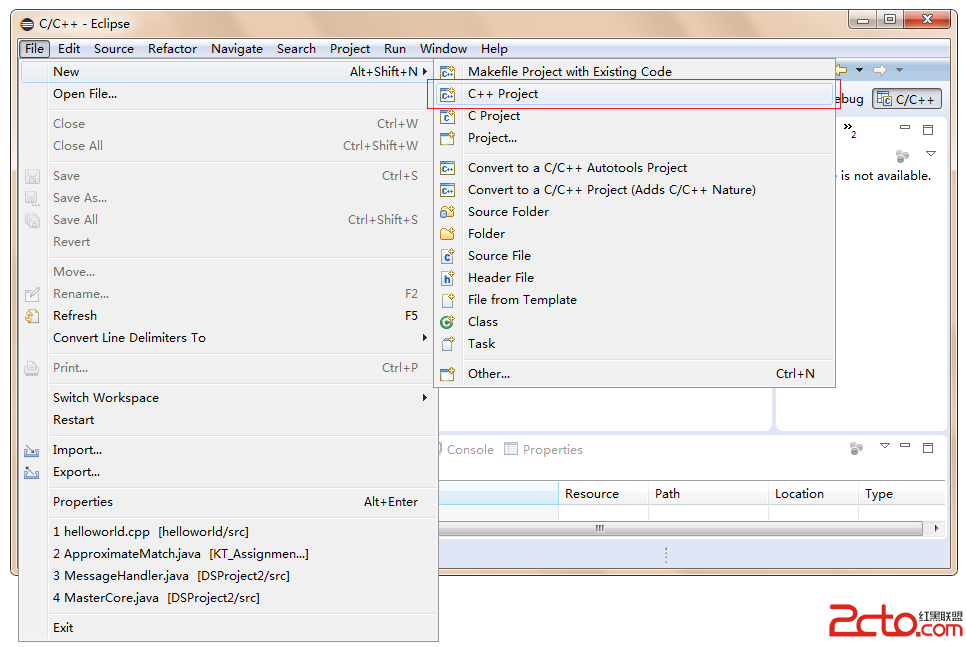Open the back history dropdown arrow
Image resolution: width=966 pixels, height=647 pixels.
coord(859,70)
